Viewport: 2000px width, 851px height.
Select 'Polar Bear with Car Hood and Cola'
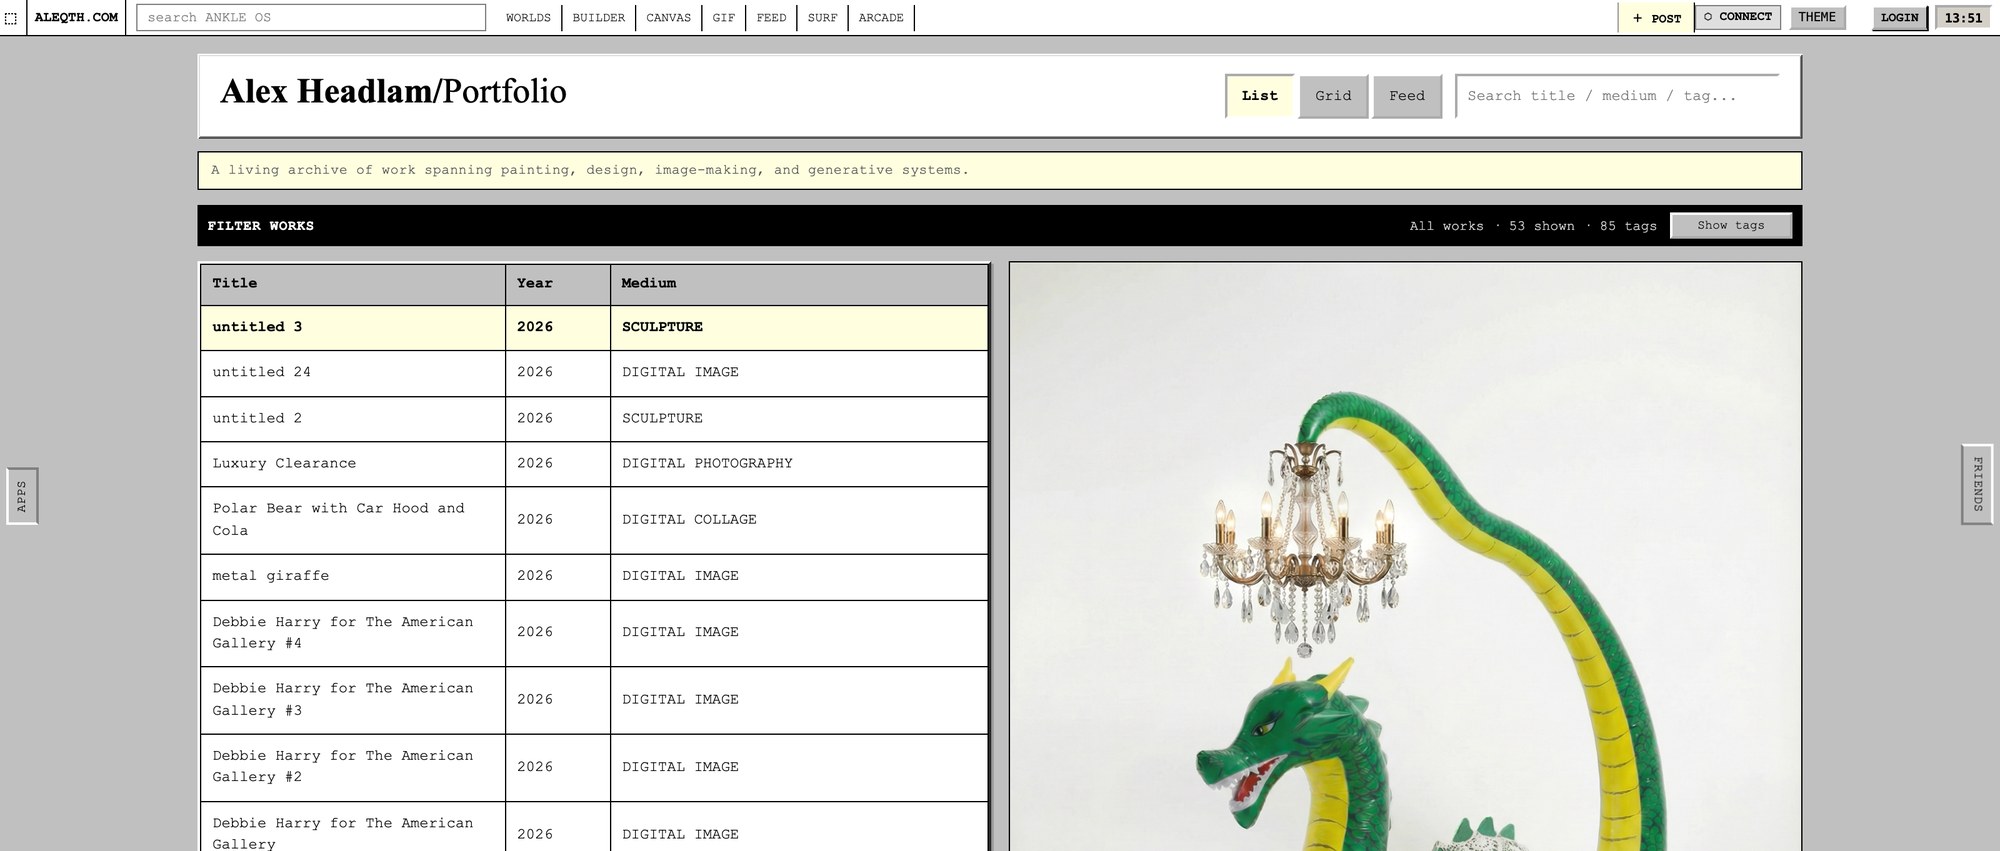coord(594,520)
